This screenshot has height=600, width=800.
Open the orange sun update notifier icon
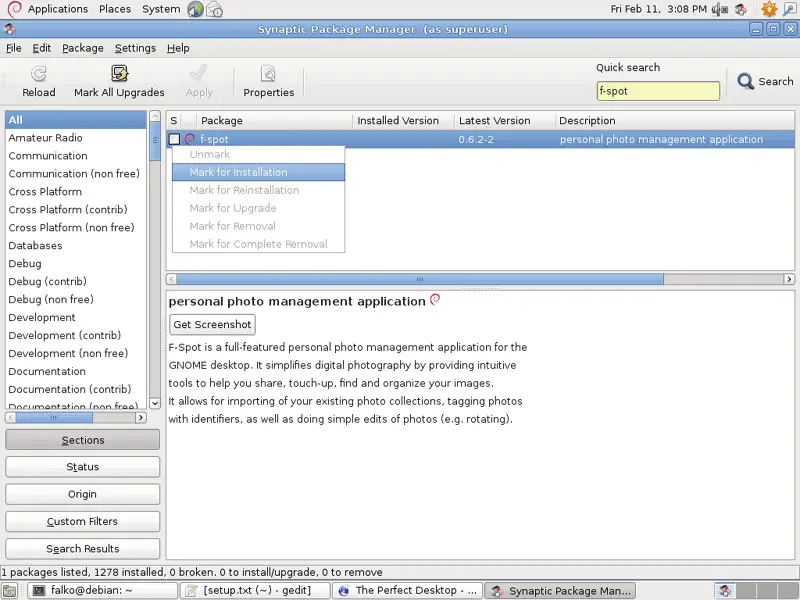[769, 9]
